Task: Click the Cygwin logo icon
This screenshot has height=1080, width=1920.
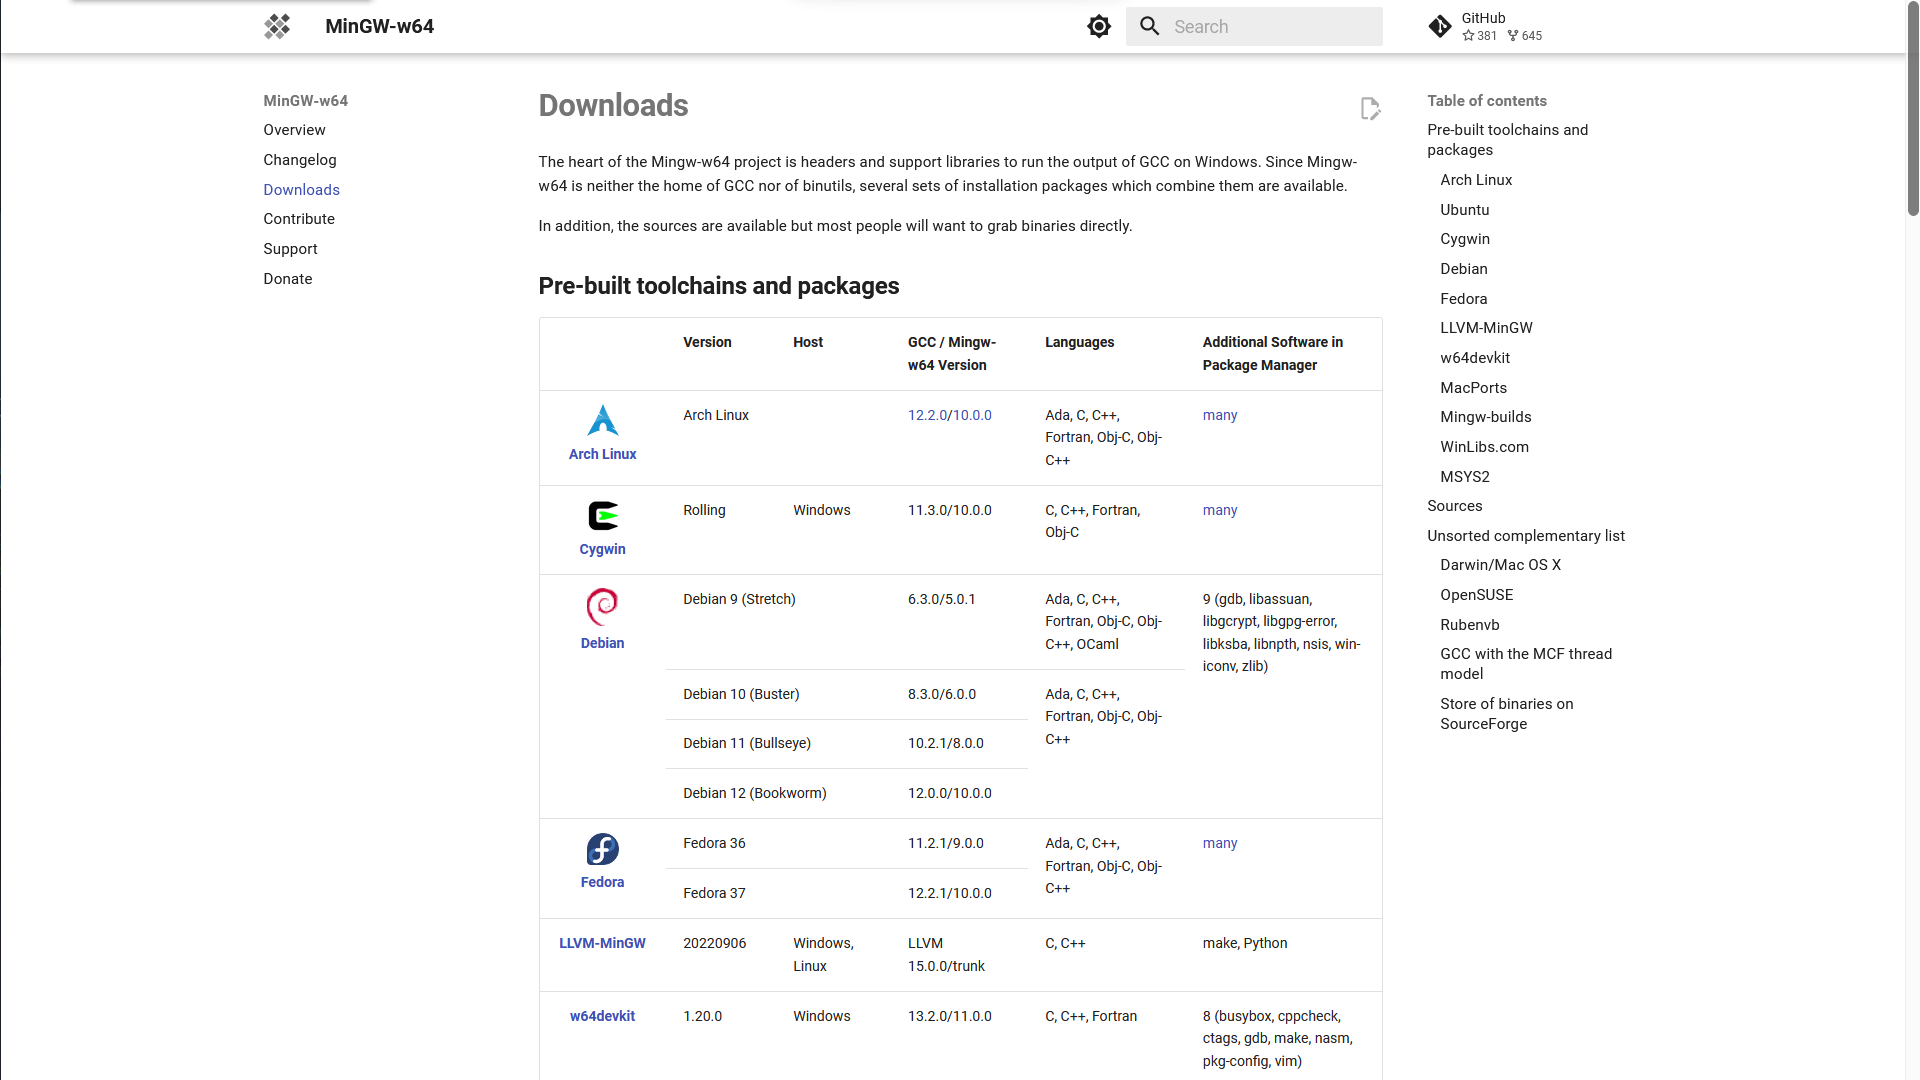Action: [x=603, y=516]
